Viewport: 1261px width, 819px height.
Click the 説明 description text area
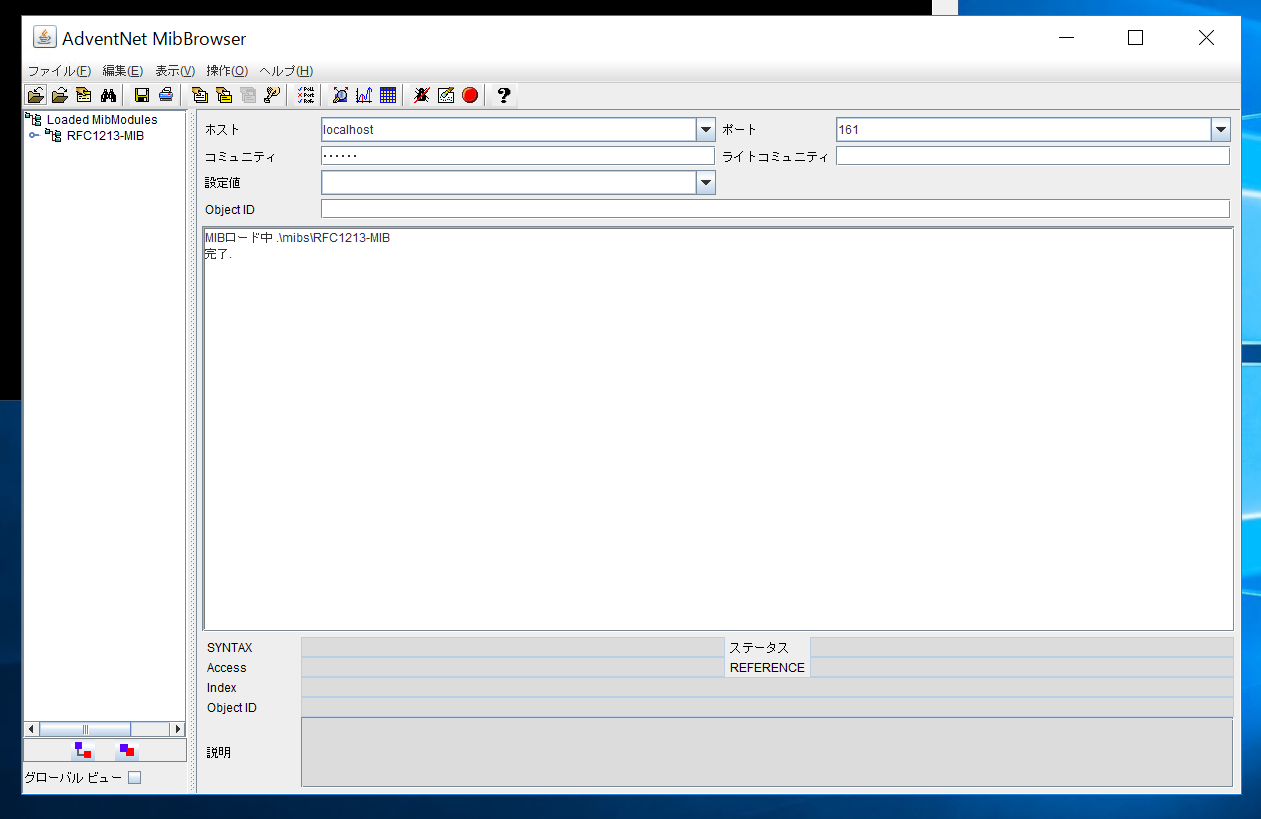click(767, 752)
